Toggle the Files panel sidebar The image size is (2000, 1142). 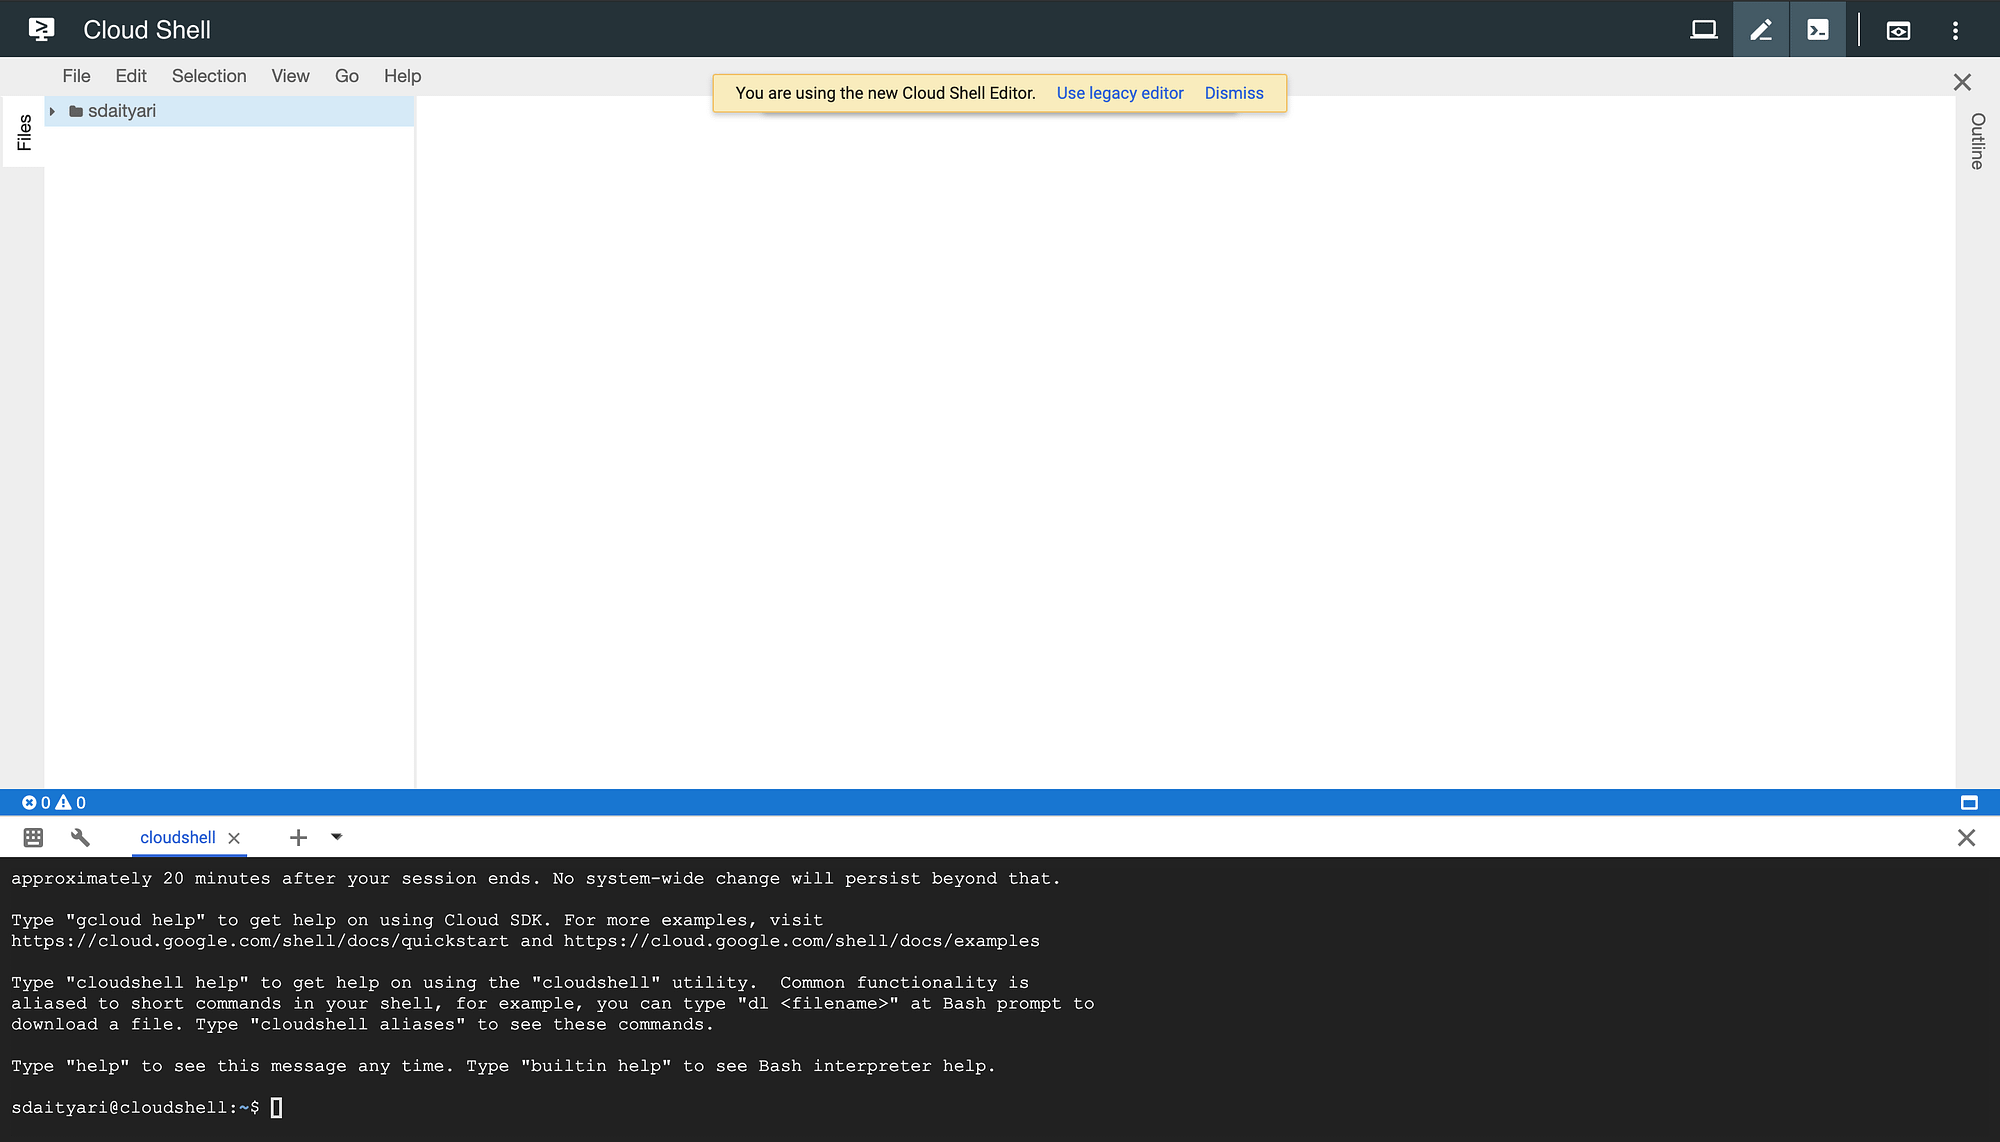click(x=22, y=130)
